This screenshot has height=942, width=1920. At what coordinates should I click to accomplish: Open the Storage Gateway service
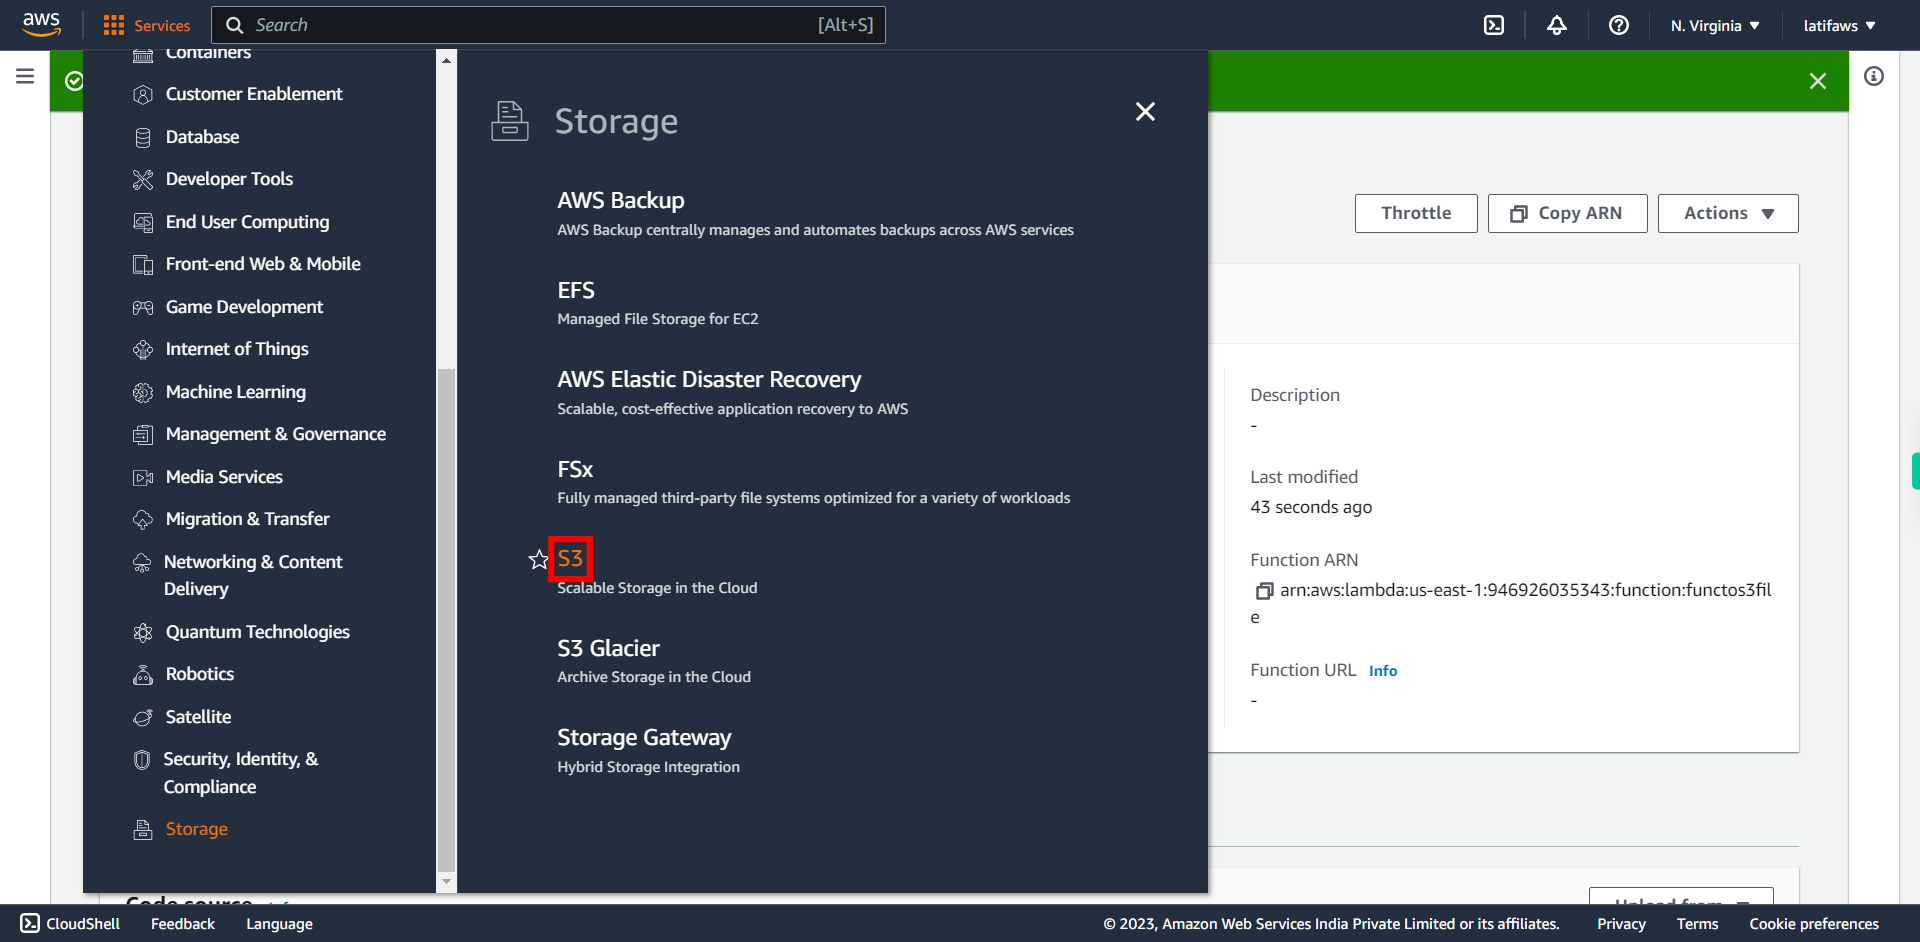click(644, 737)
